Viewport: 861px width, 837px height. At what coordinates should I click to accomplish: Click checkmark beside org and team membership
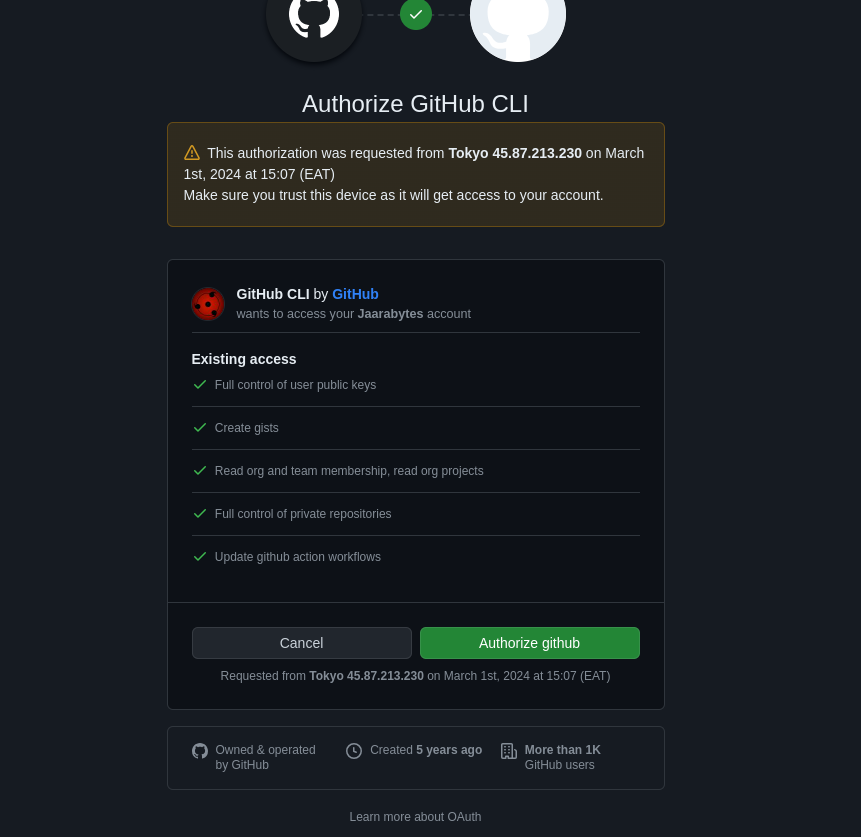(x=200, y=470)
